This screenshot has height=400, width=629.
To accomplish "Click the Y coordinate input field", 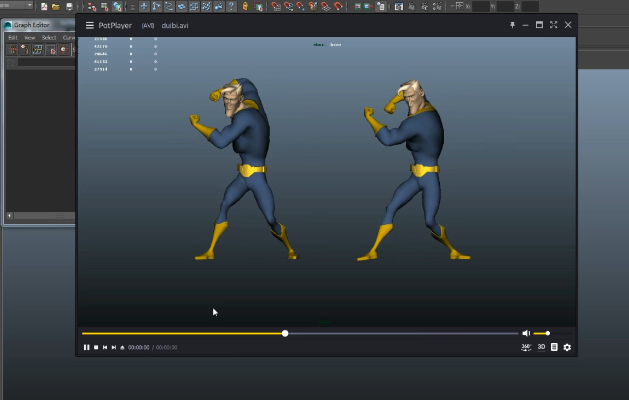I will click(505, 6).
